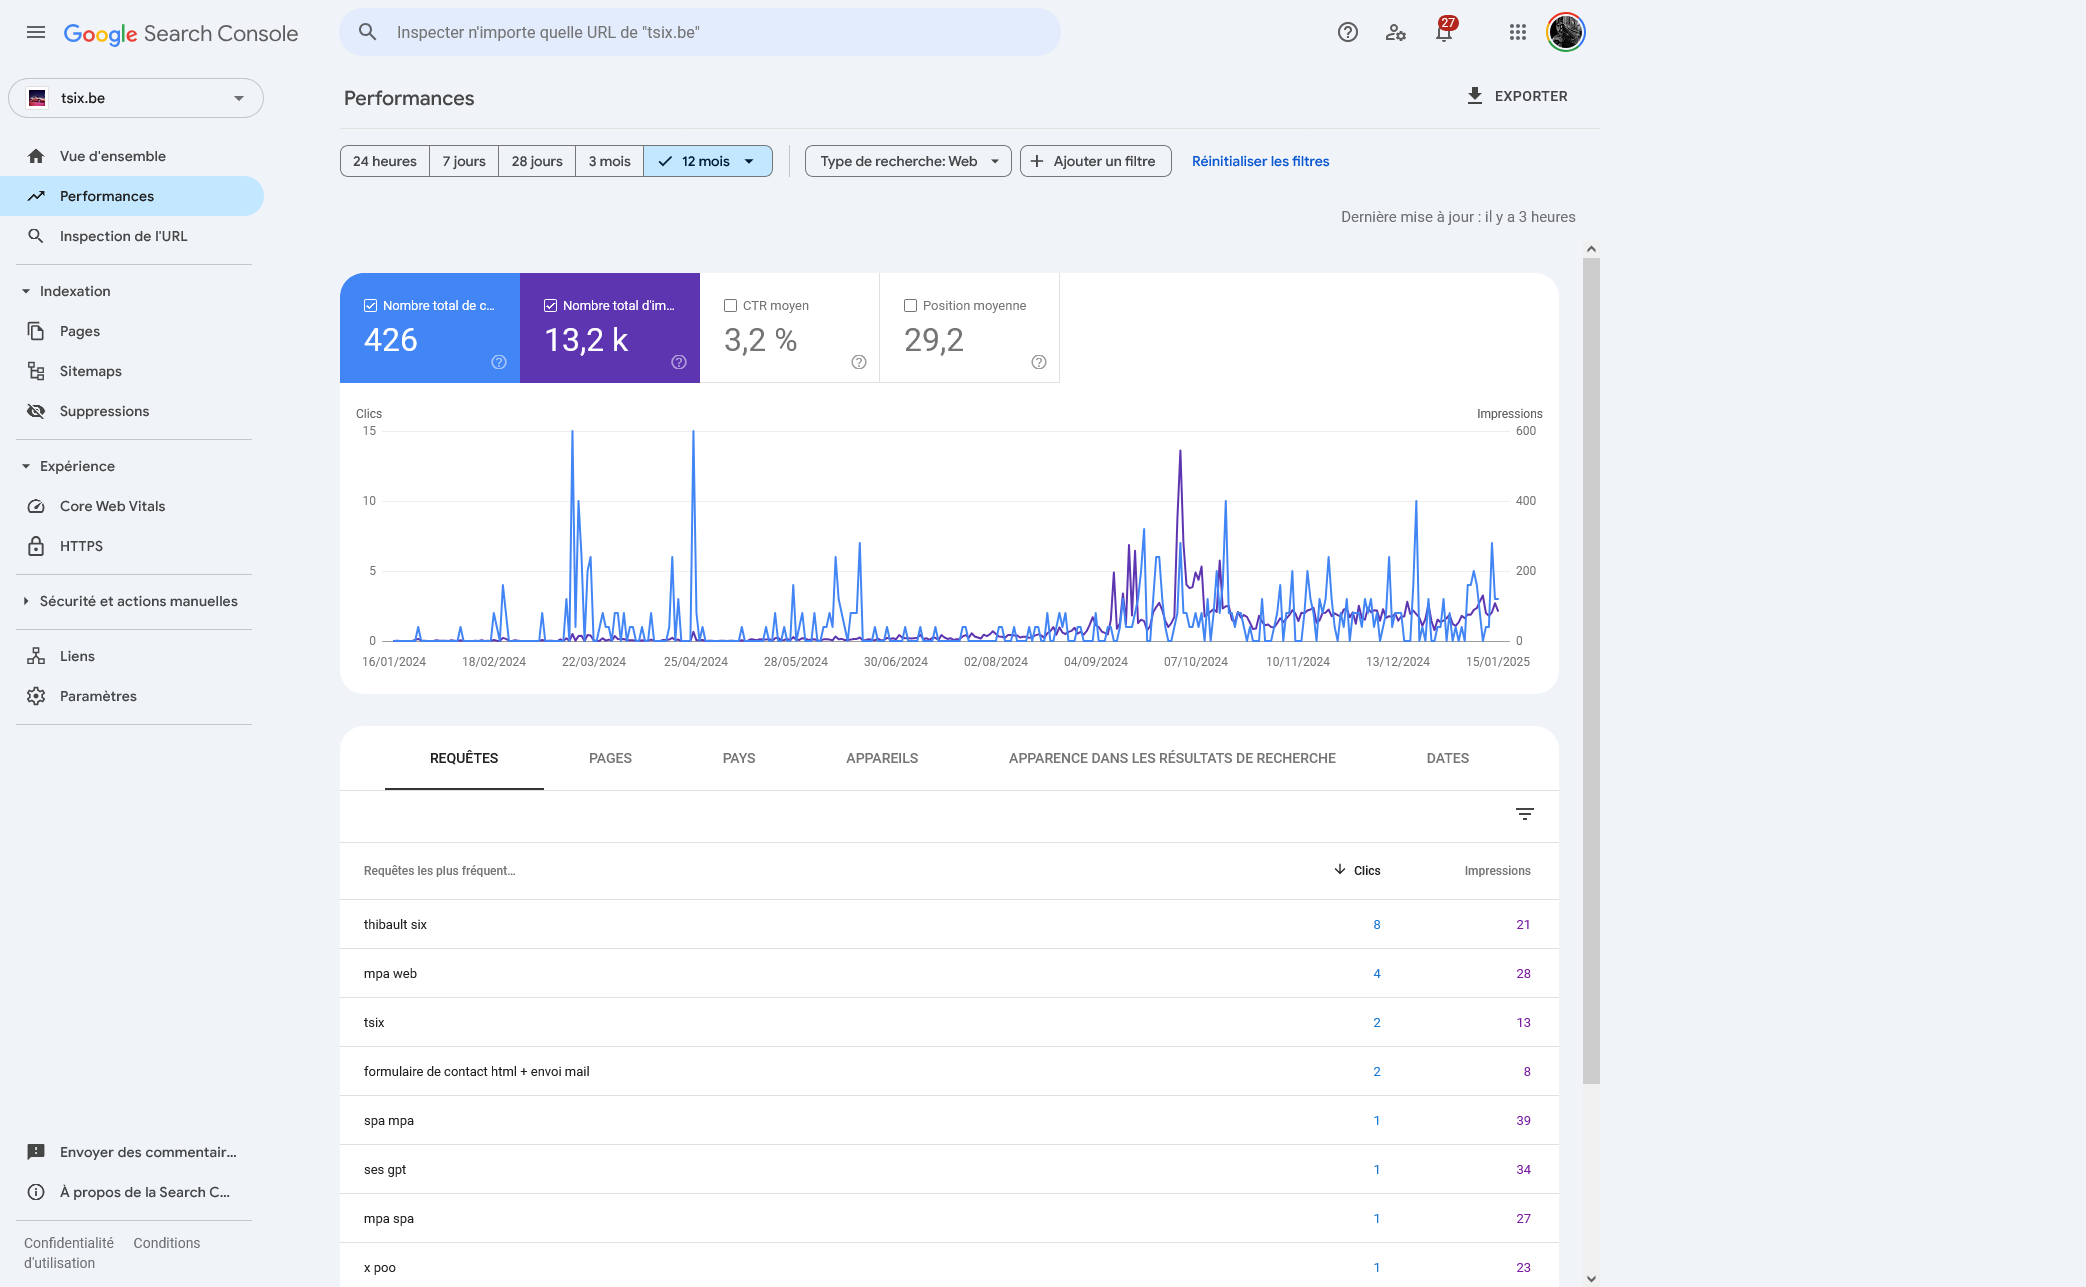The height and width of the screenshot is (1287, 2086).
Task: Uncheck Nombre total de clics metric
Action: click(370, 306)
